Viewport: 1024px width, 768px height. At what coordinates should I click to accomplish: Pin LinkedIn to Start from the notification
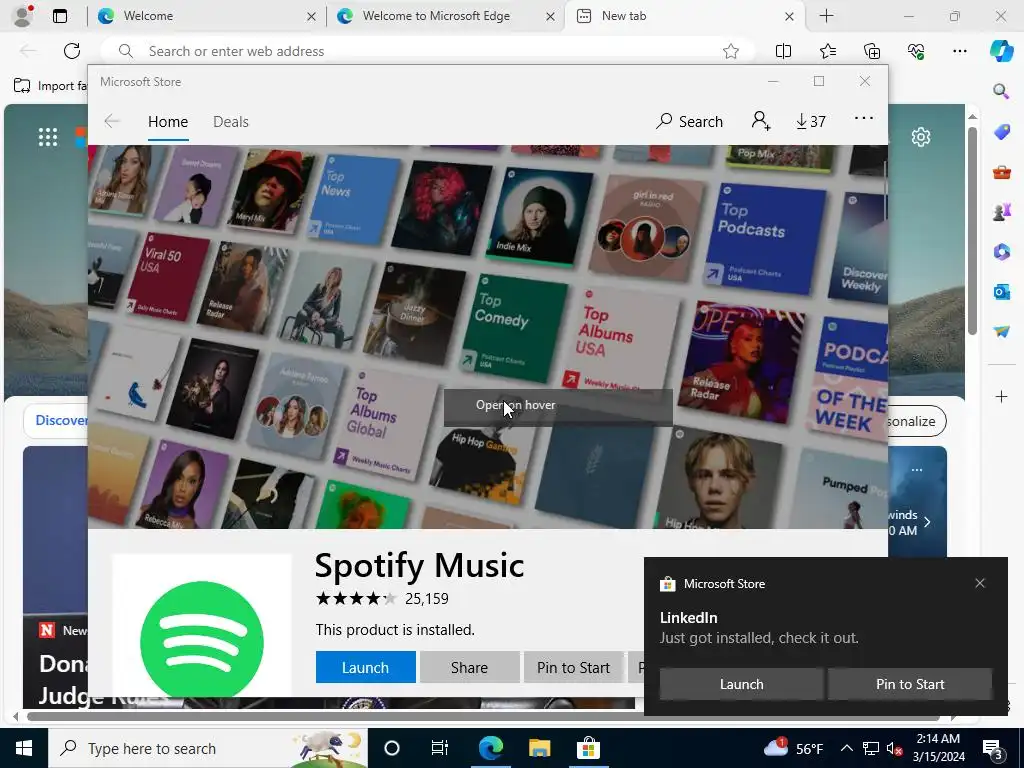click(x=910, y=684)
